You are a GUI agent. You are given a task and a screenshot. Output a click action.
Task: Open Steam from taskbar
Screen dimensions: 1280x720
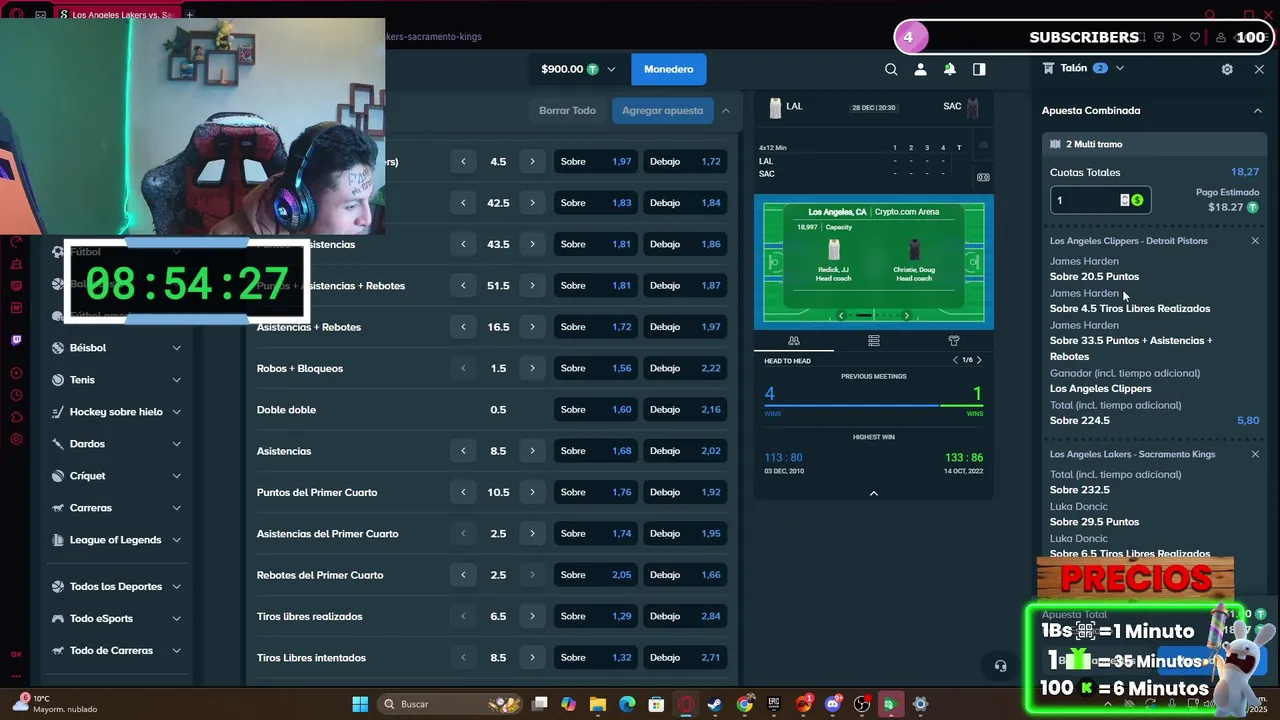pos(715,704)
